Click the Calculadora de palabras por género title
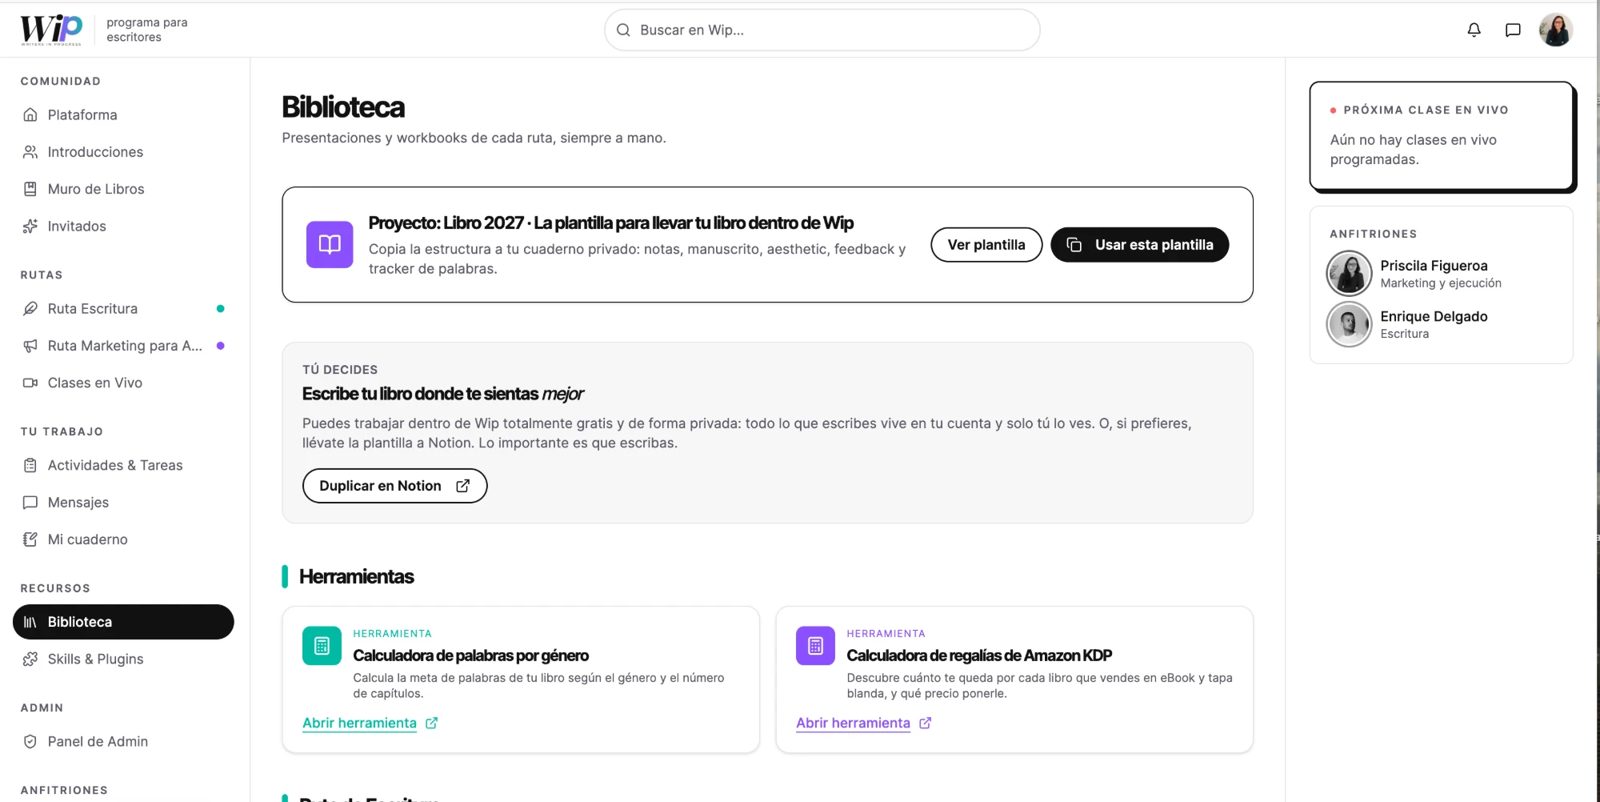Screen dimensions: 1600x802 (471, 656)
